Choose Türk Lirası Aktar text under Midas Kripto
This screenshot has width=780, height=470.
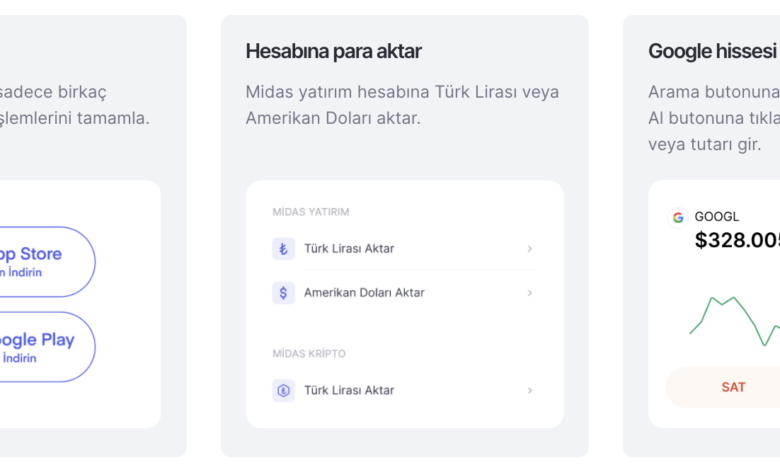tap(349, 391)
